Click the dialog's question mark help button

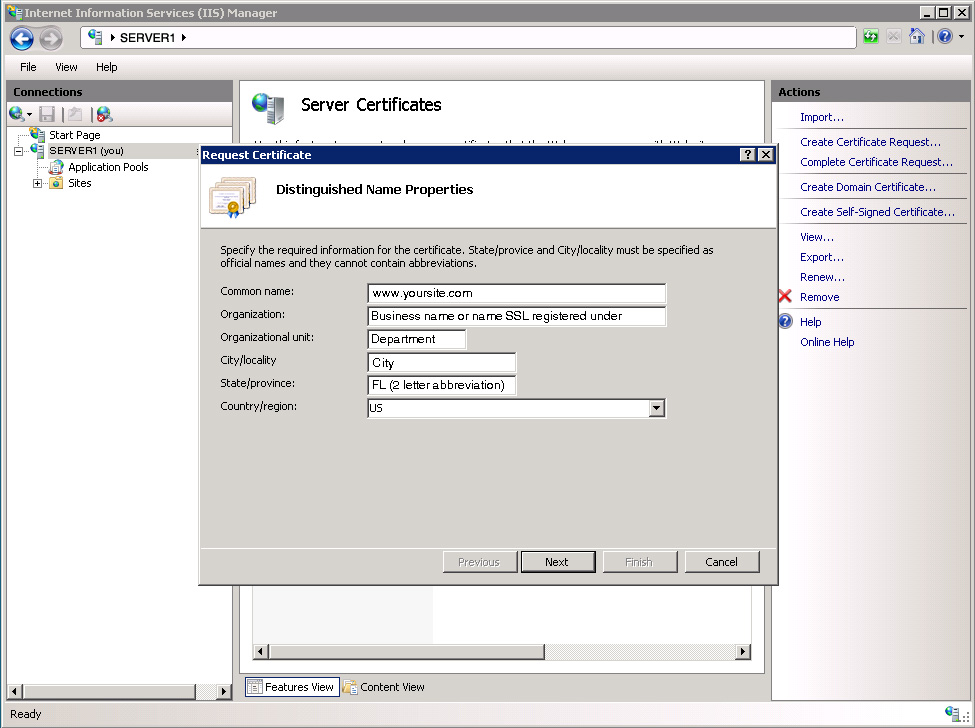[748, 155]
